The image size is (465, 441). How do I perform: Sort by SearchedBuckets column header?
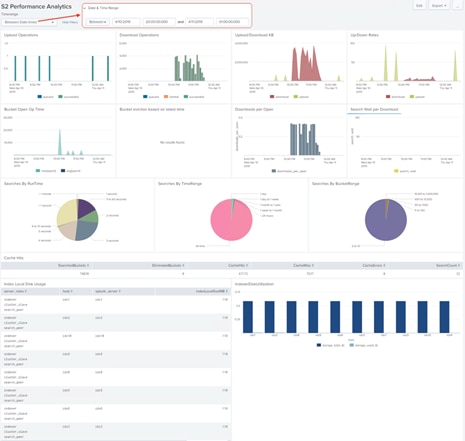73,265
